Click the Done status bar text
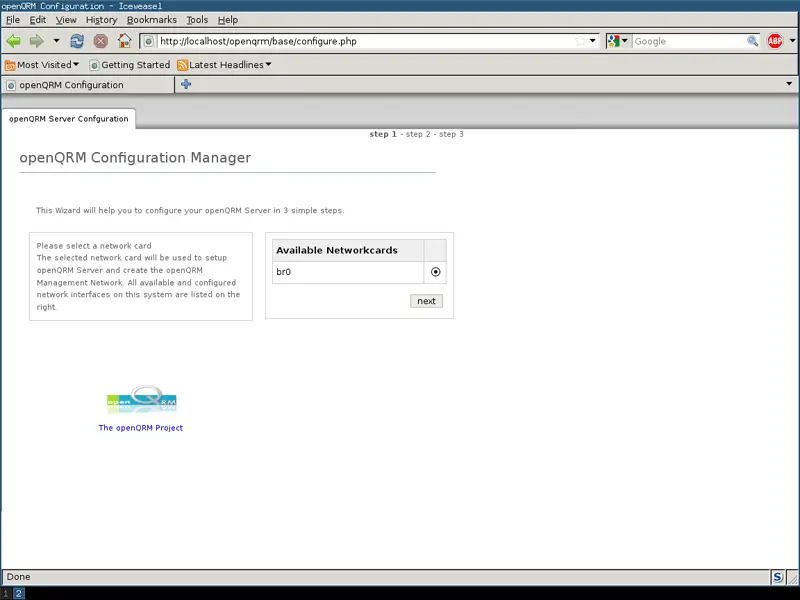Screen dimensions: 800x600 pyautogui.click(x=18, y=577)
